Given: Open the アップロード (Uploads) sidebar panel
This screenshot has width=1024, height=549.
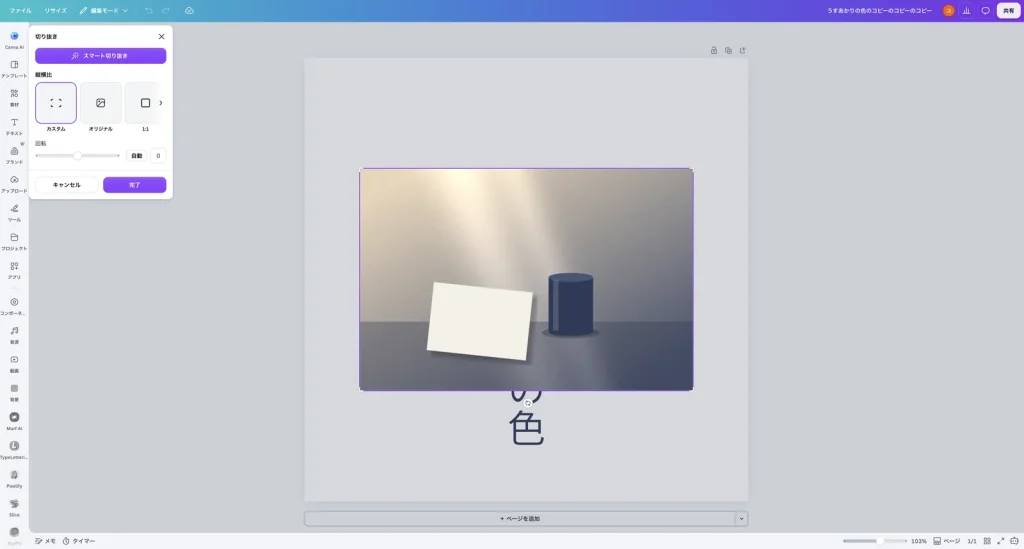Looking at the screenshot, I should click(x=14, y=183).
